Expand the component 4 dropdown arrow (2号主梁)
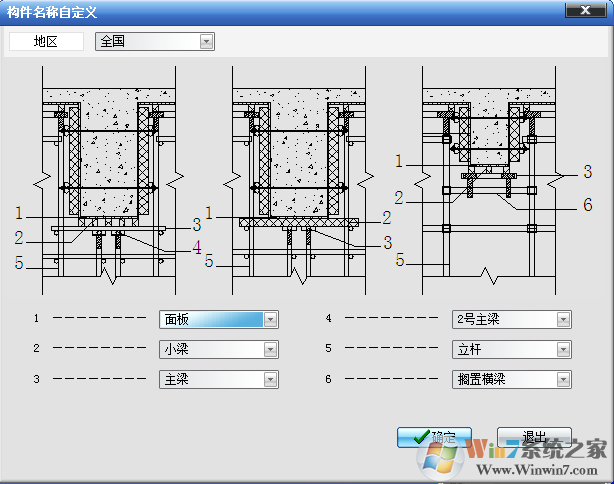 pyautogui.click(x=563, y=320)
